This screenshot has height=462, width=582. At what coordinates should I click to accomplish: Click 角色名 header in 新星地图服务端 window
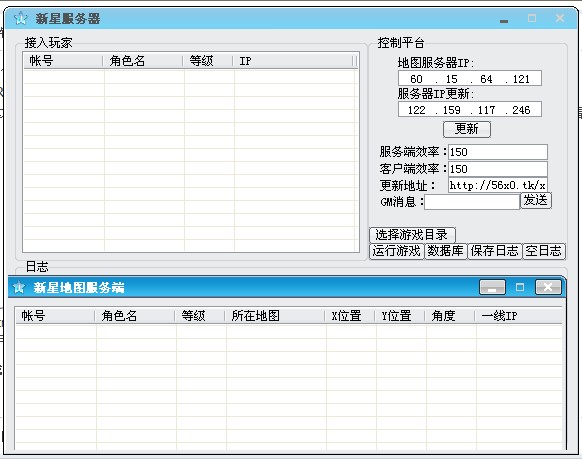pyautogui.click(x=135, y=316)
